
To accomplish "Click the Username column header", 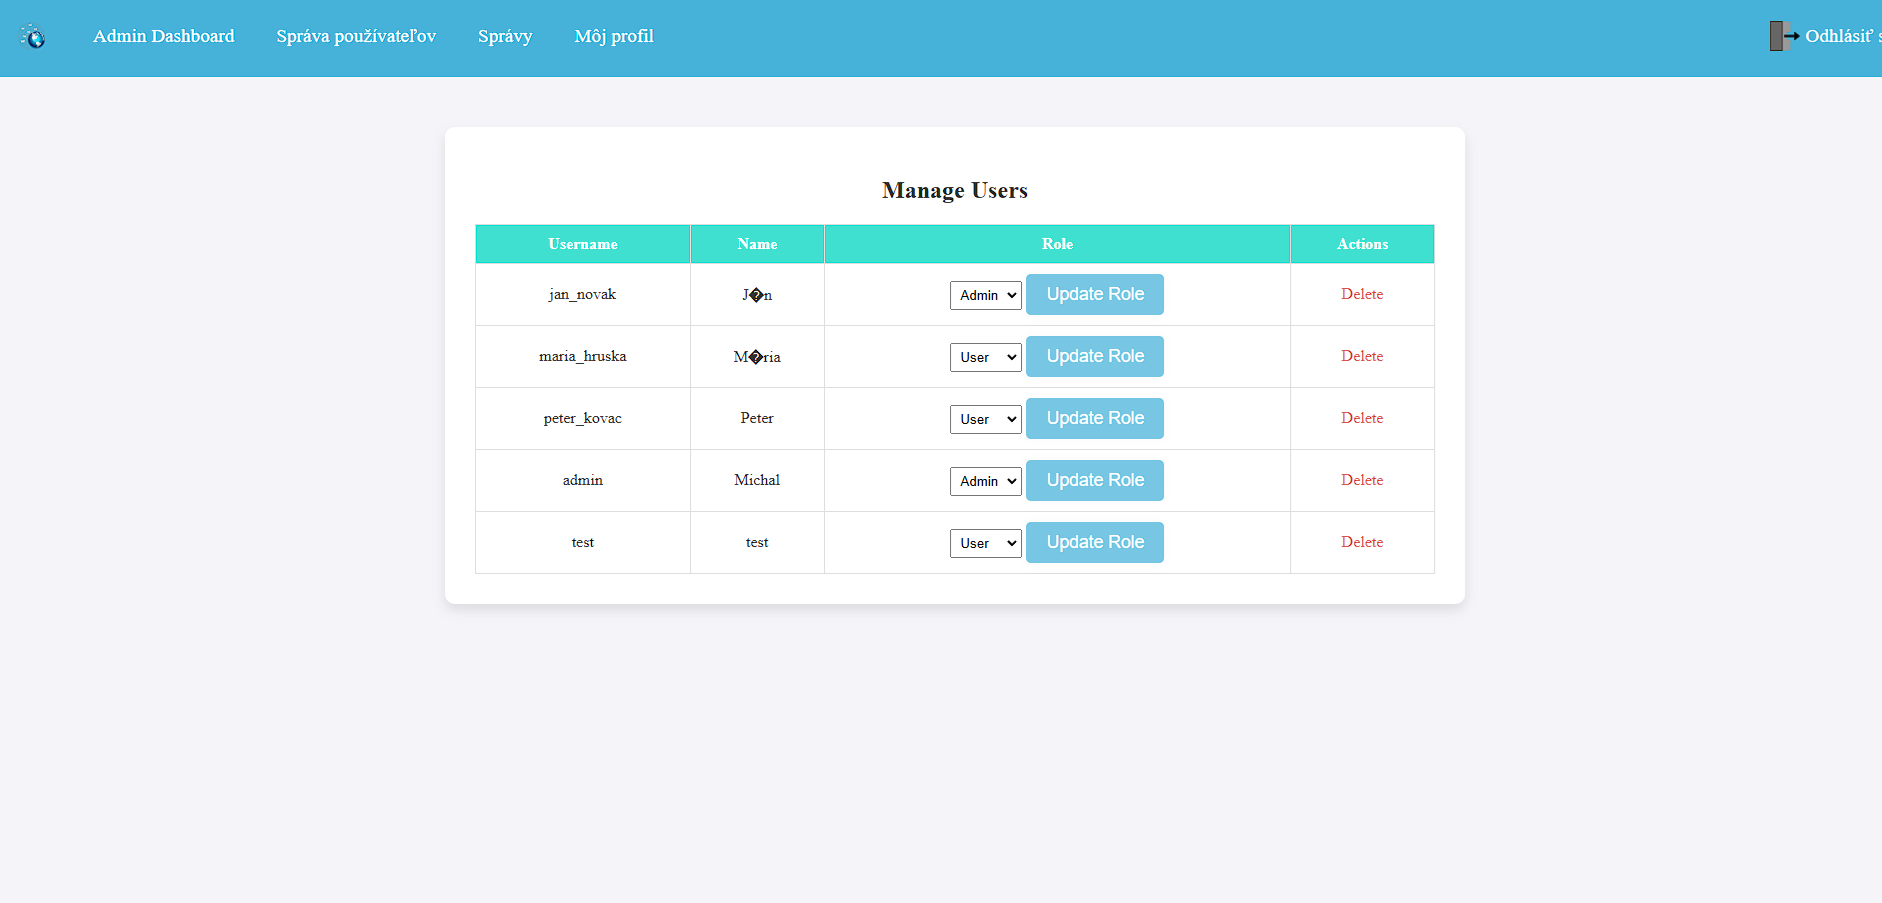I will pos(583,244).
